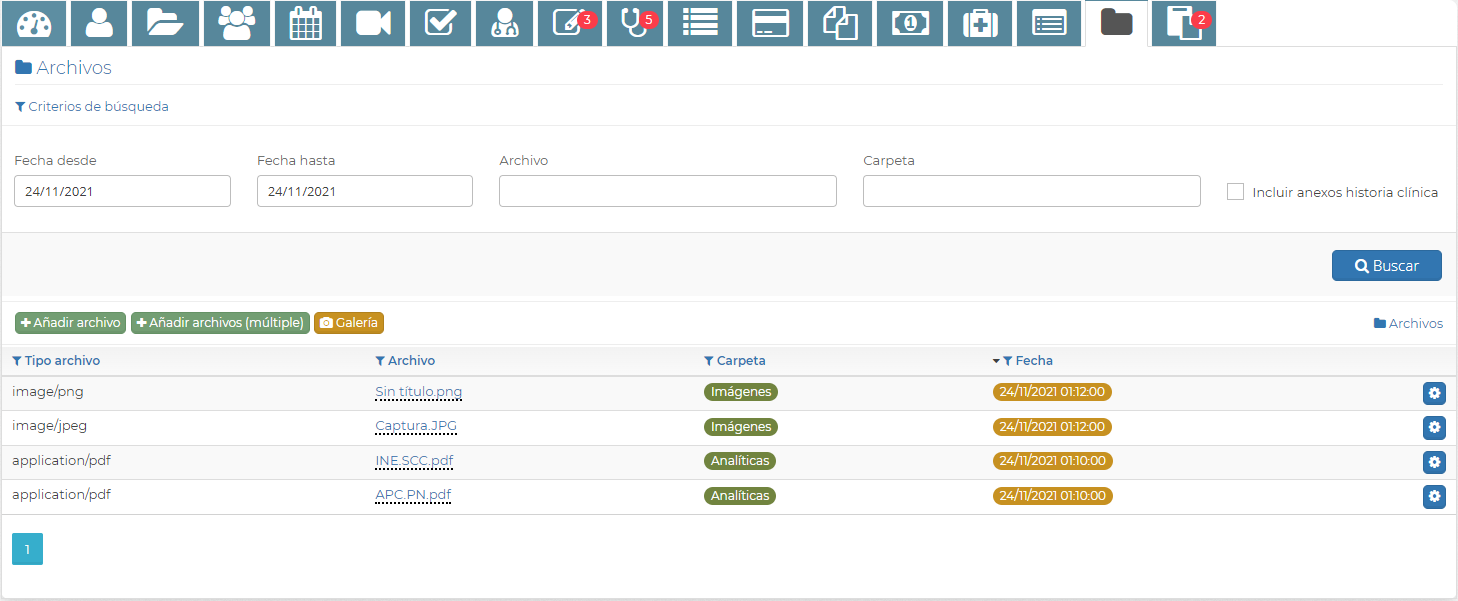
Task: Open the money bill tab
Action: tap(909, 24)
